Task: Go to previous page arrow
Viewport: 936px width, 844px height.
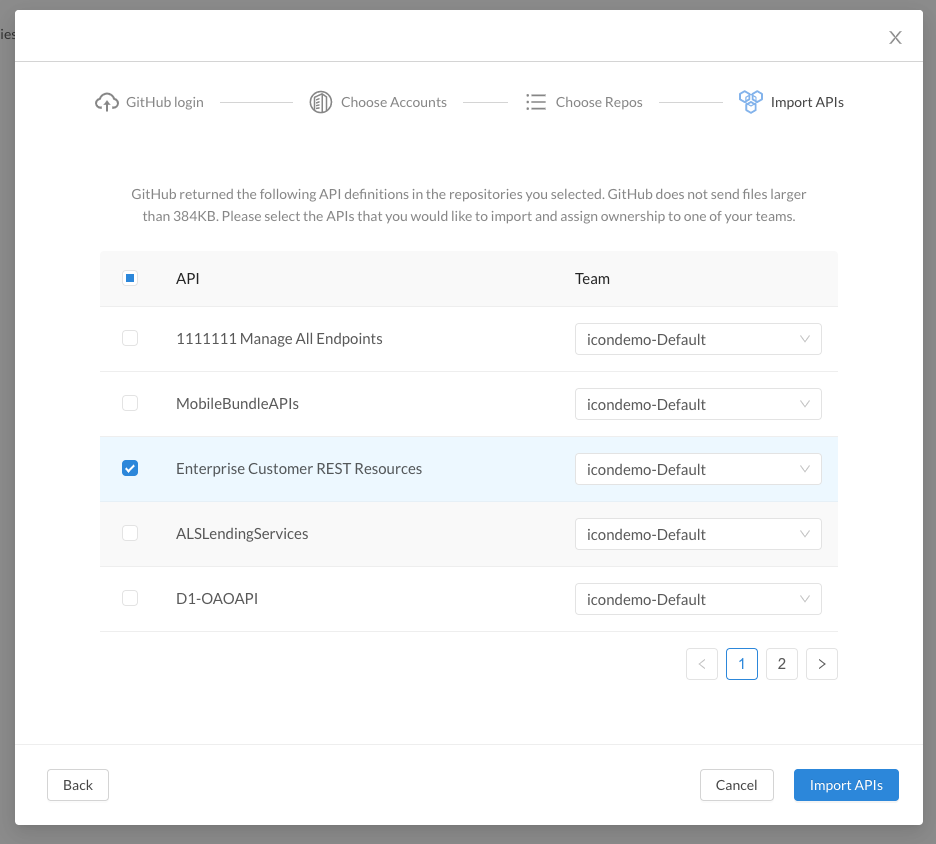Action: (702, 664)
